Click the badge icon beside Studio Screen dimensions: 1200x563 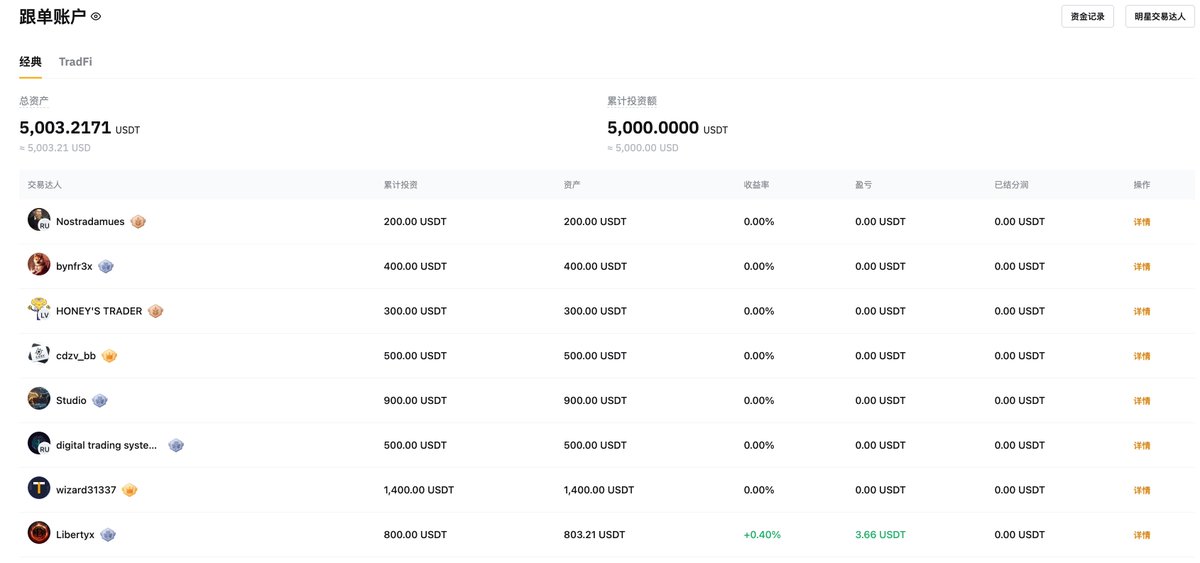(100, 400)
